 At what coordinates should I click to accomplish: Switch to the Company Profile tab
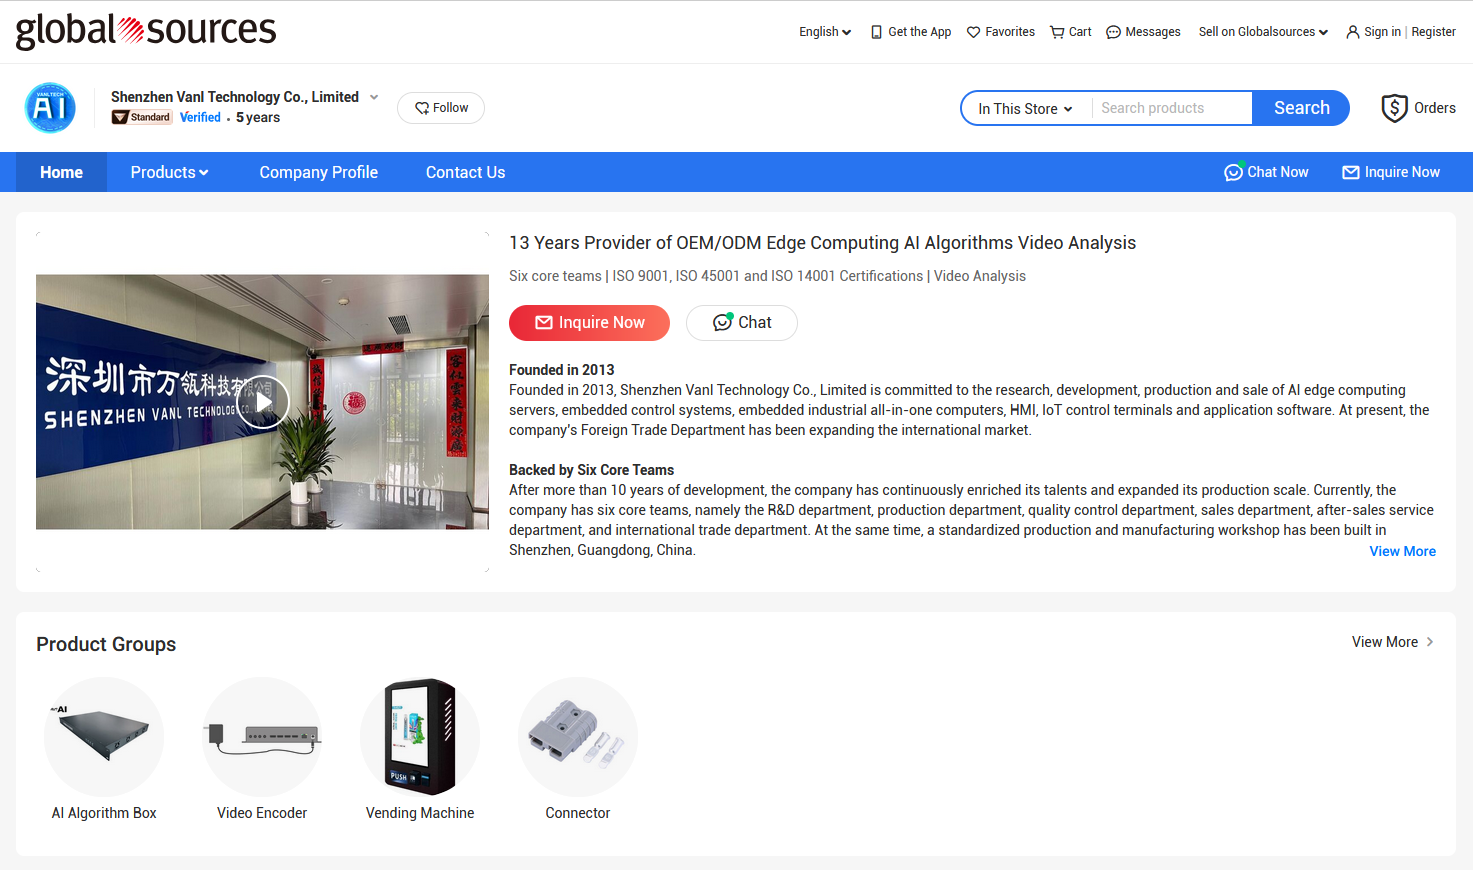coord(318,172)
